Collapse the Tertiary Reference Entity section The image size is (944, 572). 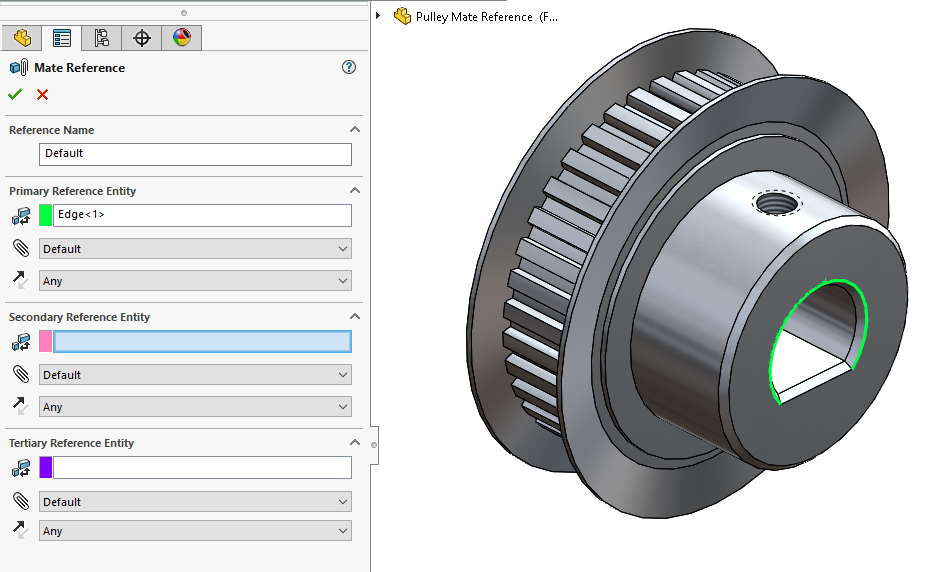354,443
